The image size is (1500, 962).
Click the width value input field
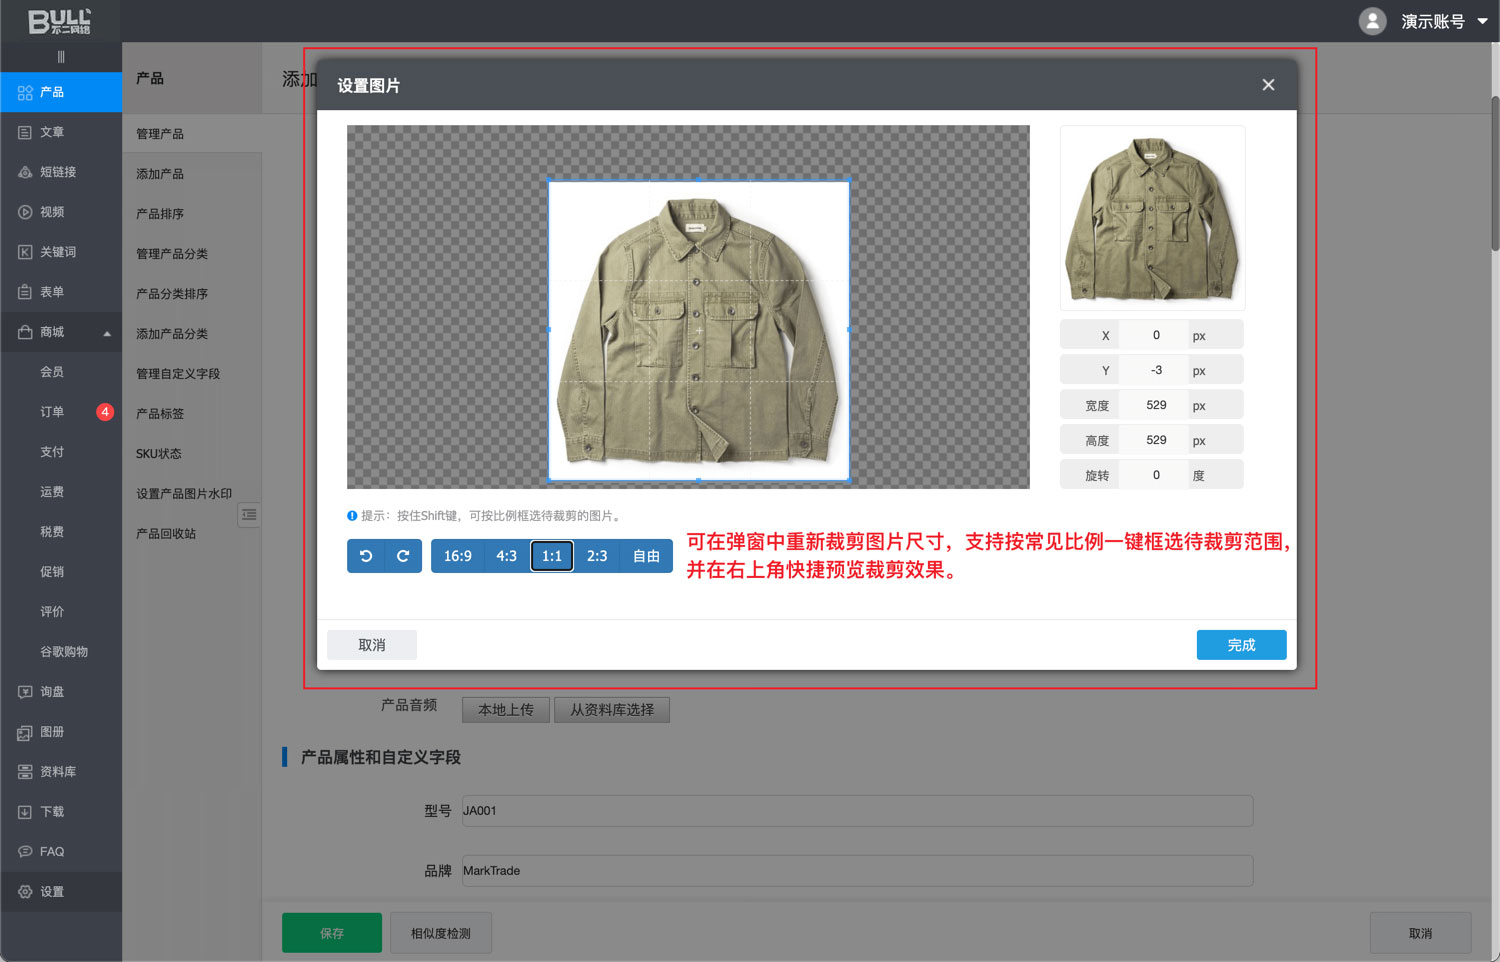pyautogui.click(x=1156, y=405)
